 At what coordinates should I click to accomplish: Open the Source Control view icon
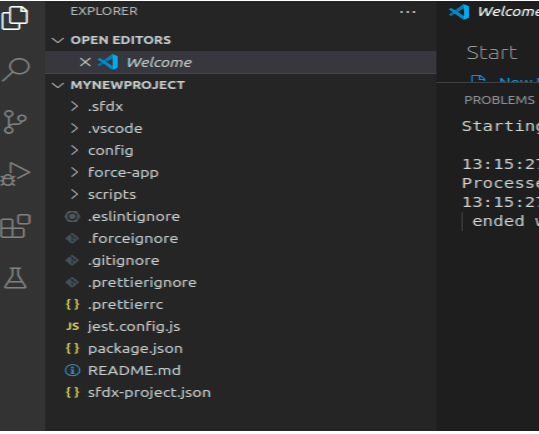coord(15,122)
